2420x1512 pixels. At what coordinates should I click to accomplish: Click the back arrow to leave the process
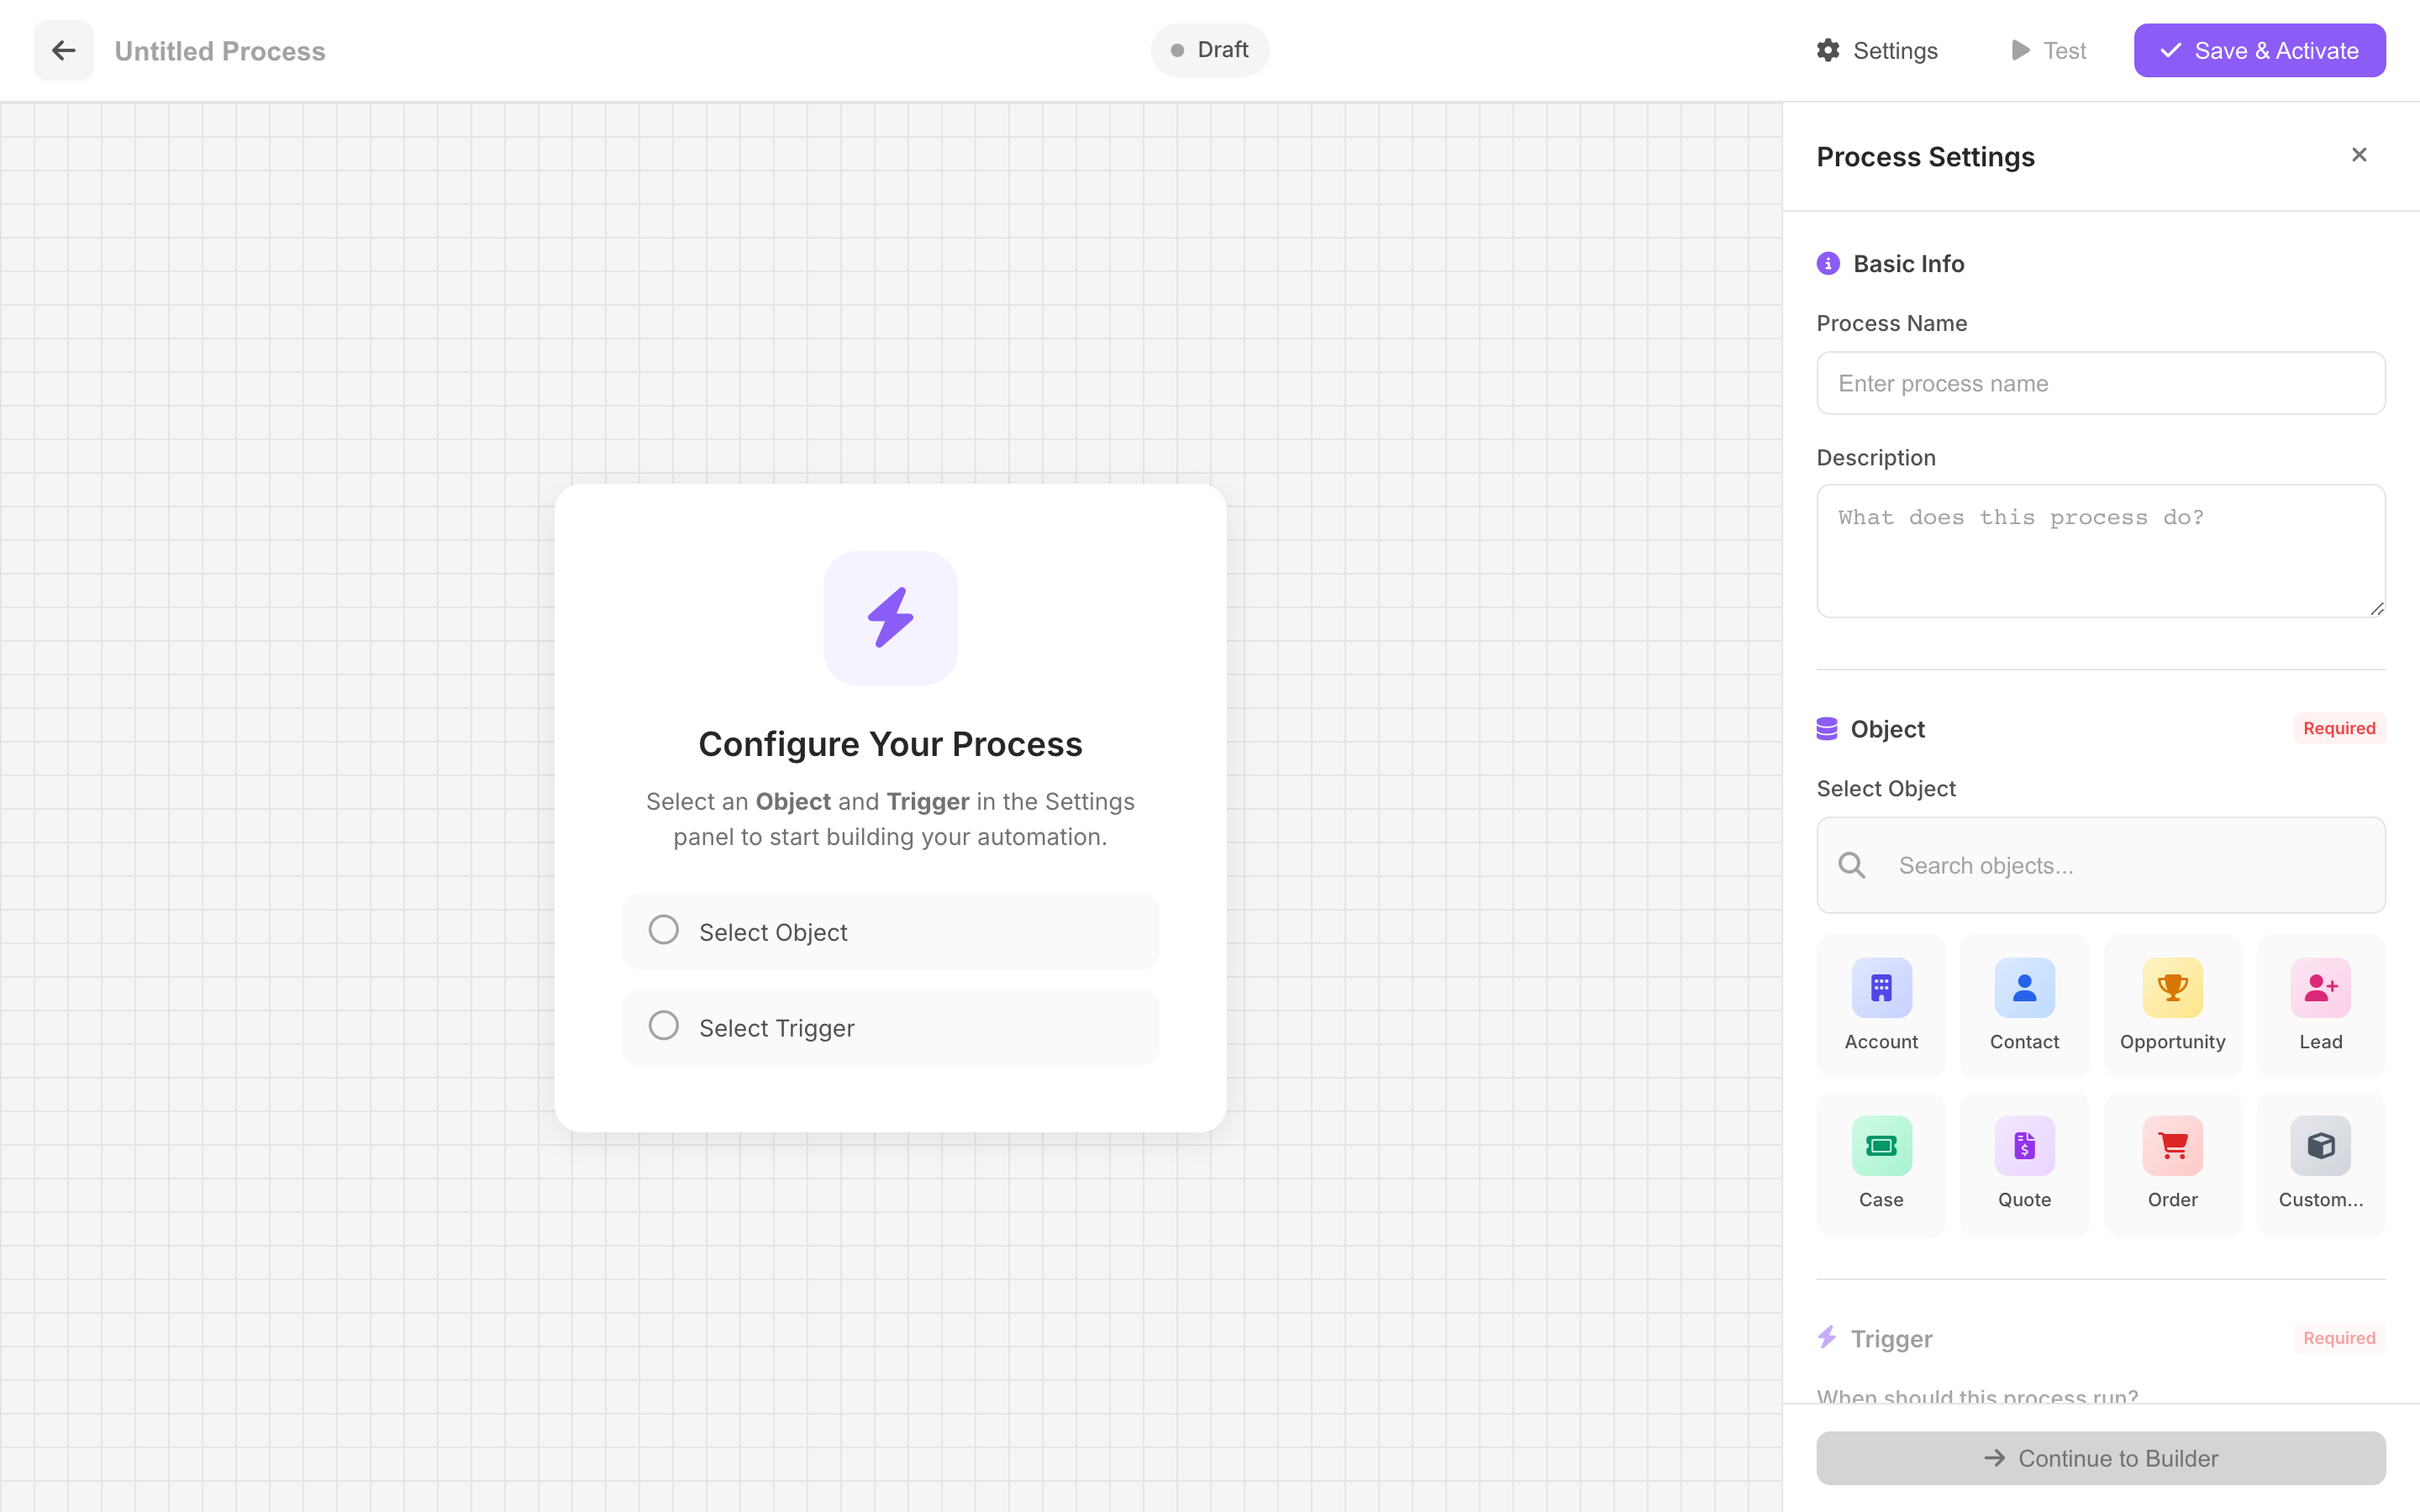(63, 50)
